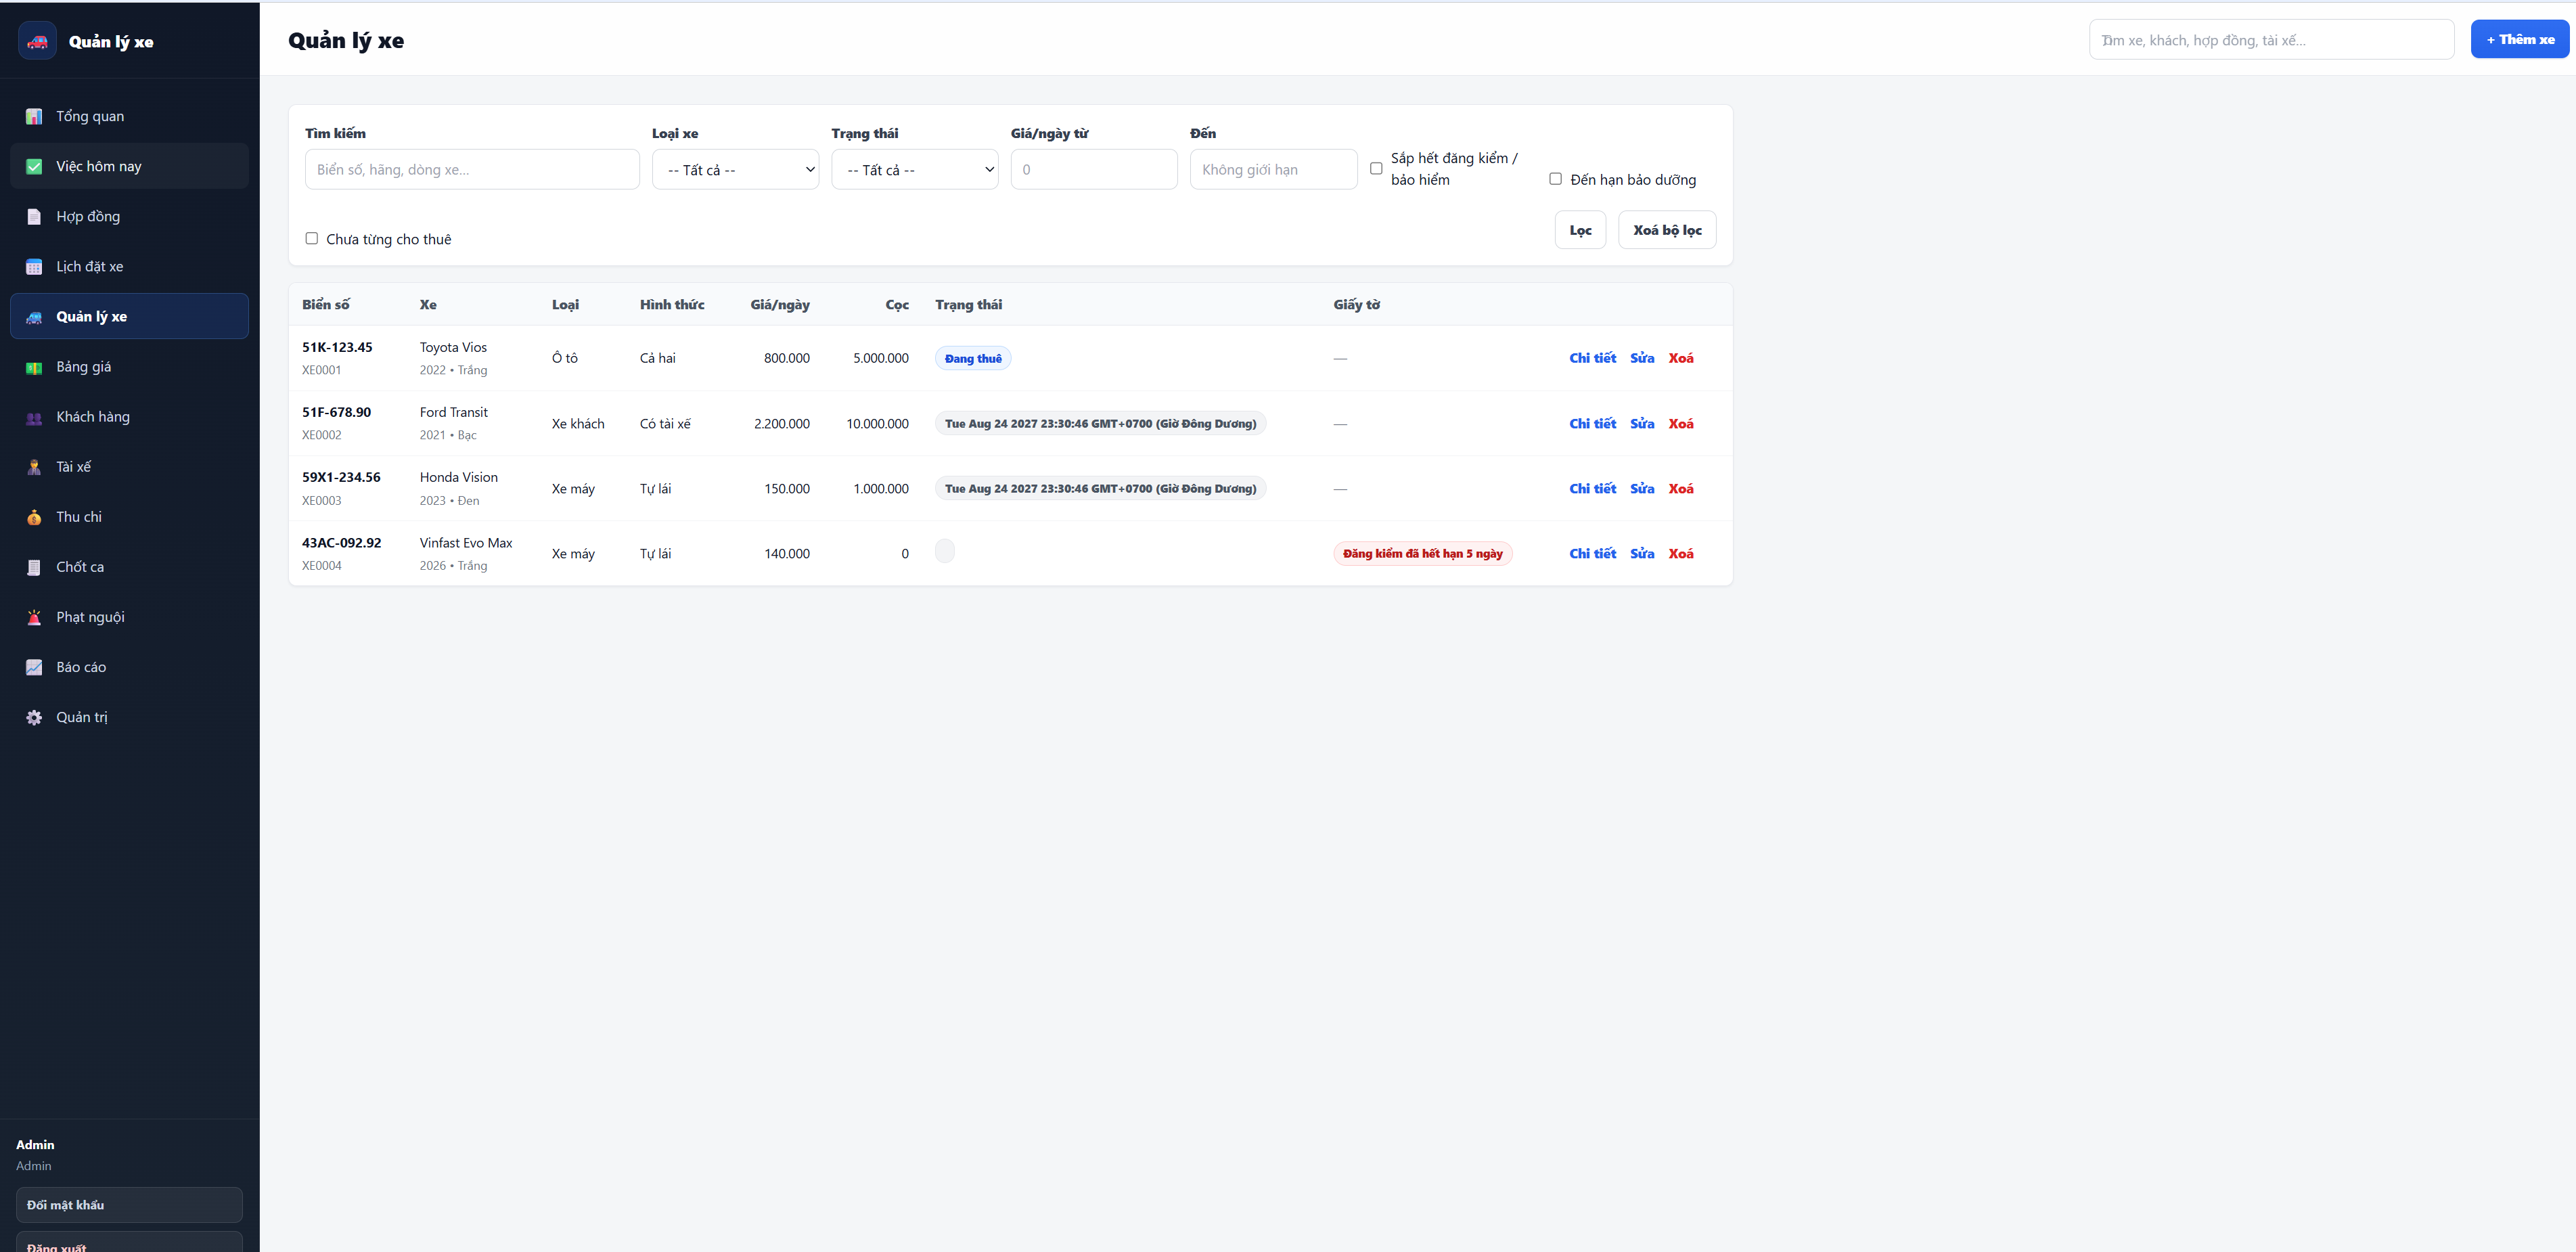This screenshot has height=1252, width=2576.
Task: Click plate number 51K-123.45
Action: click(337, 347)
